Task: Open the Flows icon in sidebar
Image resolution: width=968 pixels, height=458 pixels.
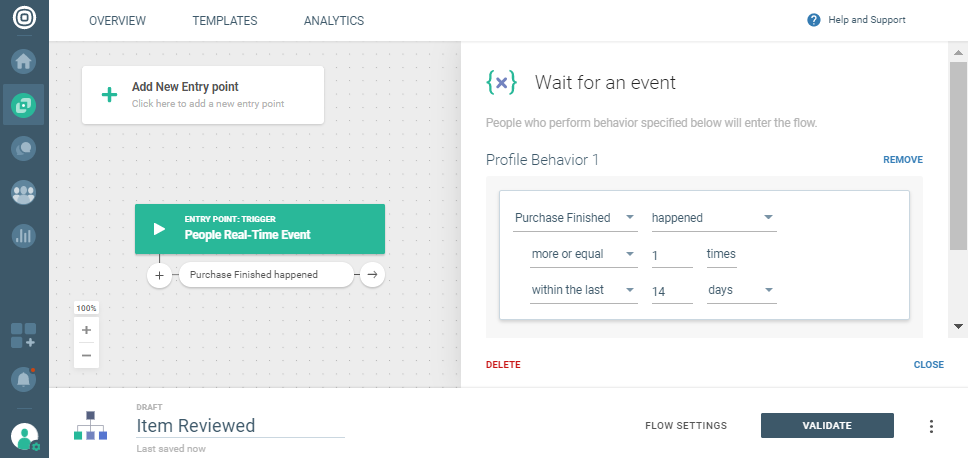Action: pos(24,105)
